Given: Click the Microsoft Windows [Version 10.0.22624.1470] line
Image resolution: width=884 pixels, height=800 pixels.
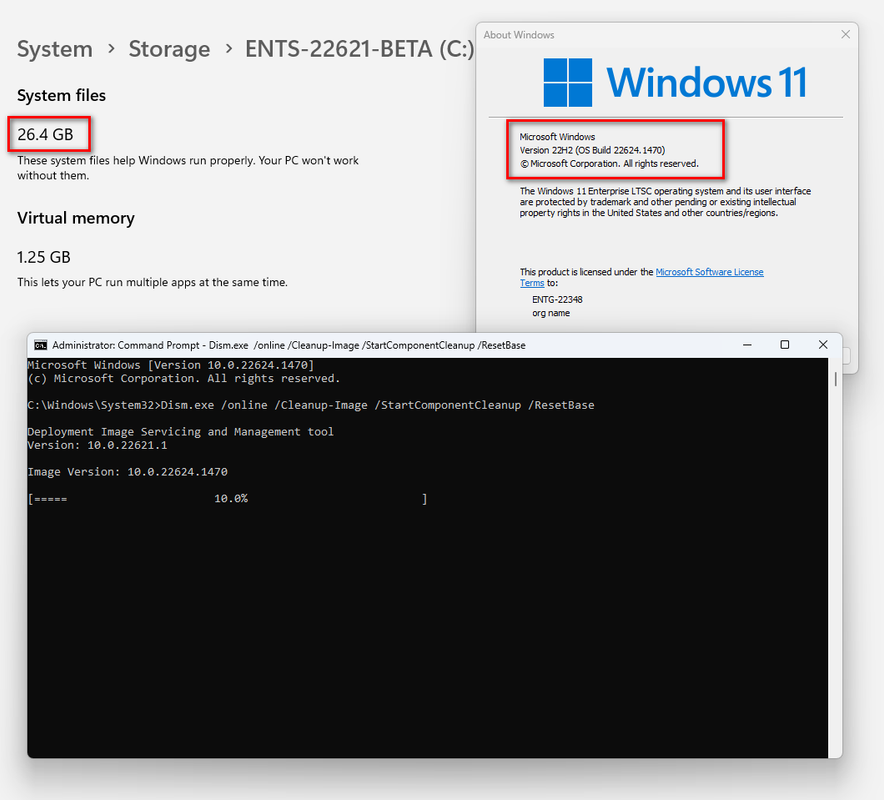Looking at the screenshot, I should tap(170, 365).
